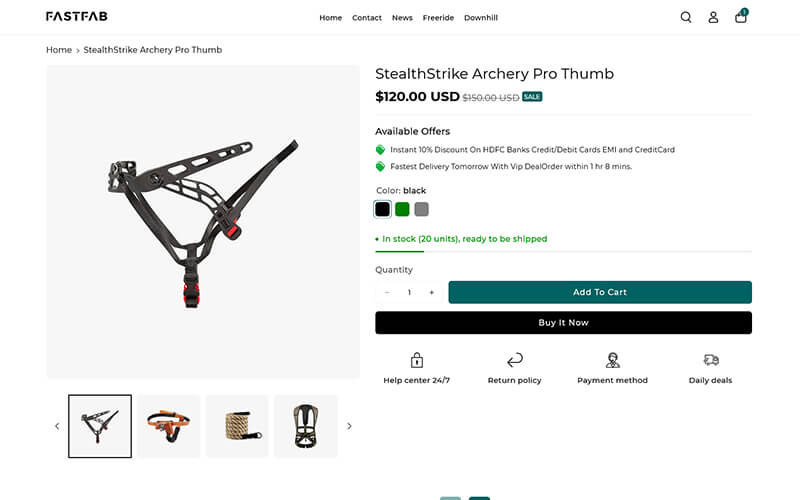Show previous thumbnails with left chevron
This screenshot has width=800, height=500.
click(57, 426)
